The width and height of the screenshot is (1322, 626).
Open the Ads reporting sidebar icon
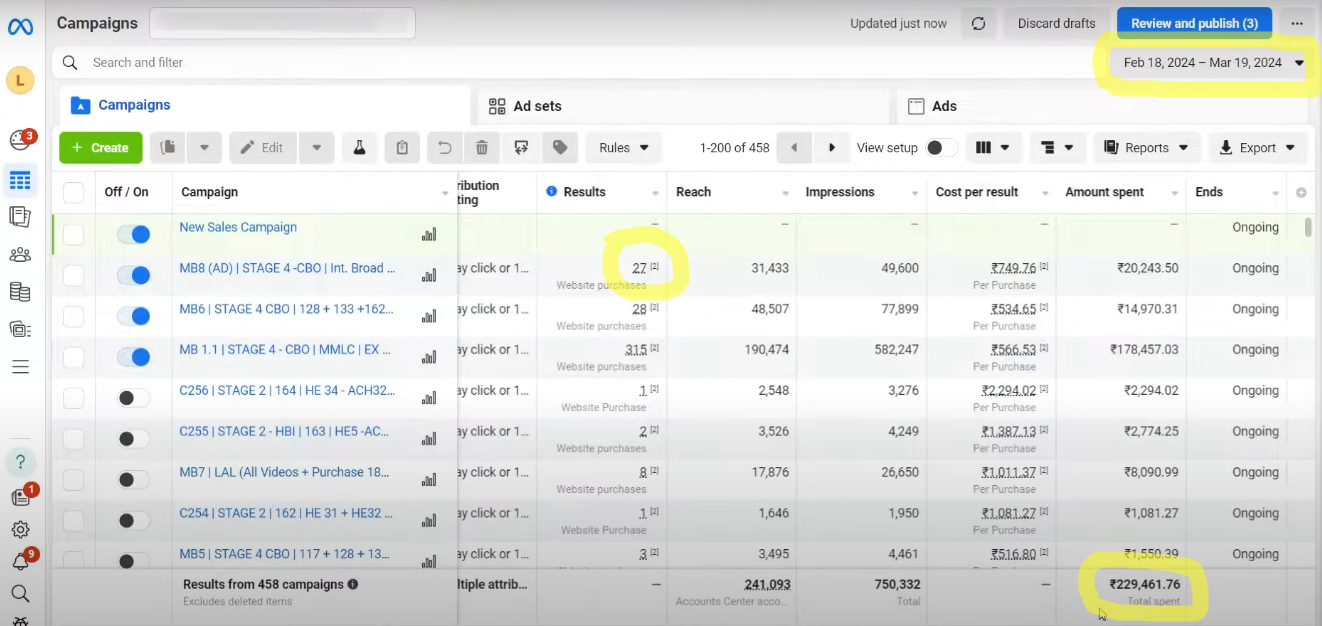(x=20, y=216)
